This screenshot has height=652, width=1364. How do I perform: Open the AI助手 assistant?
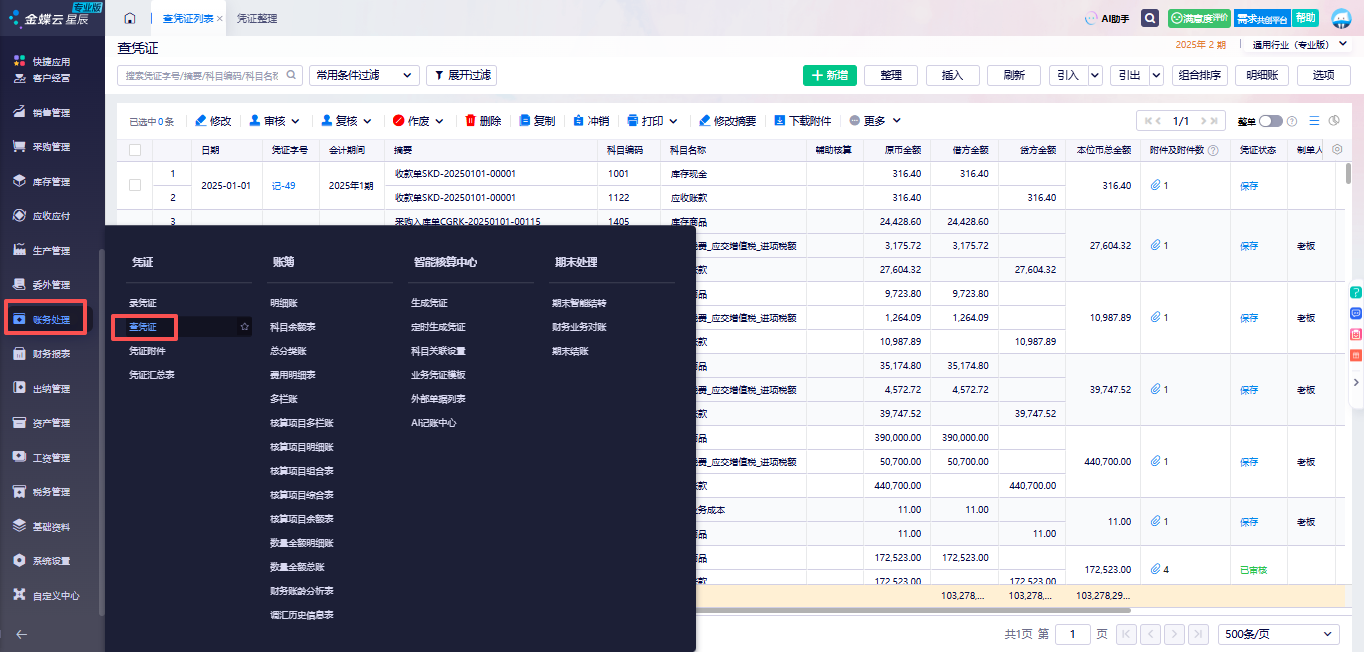click(1106, 19)
